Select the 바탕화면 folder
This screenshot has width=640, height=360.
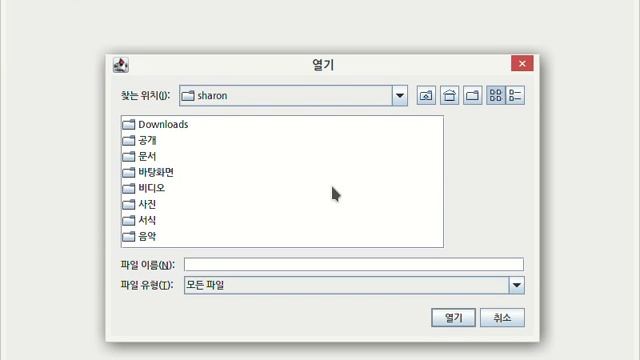point(148,172)
